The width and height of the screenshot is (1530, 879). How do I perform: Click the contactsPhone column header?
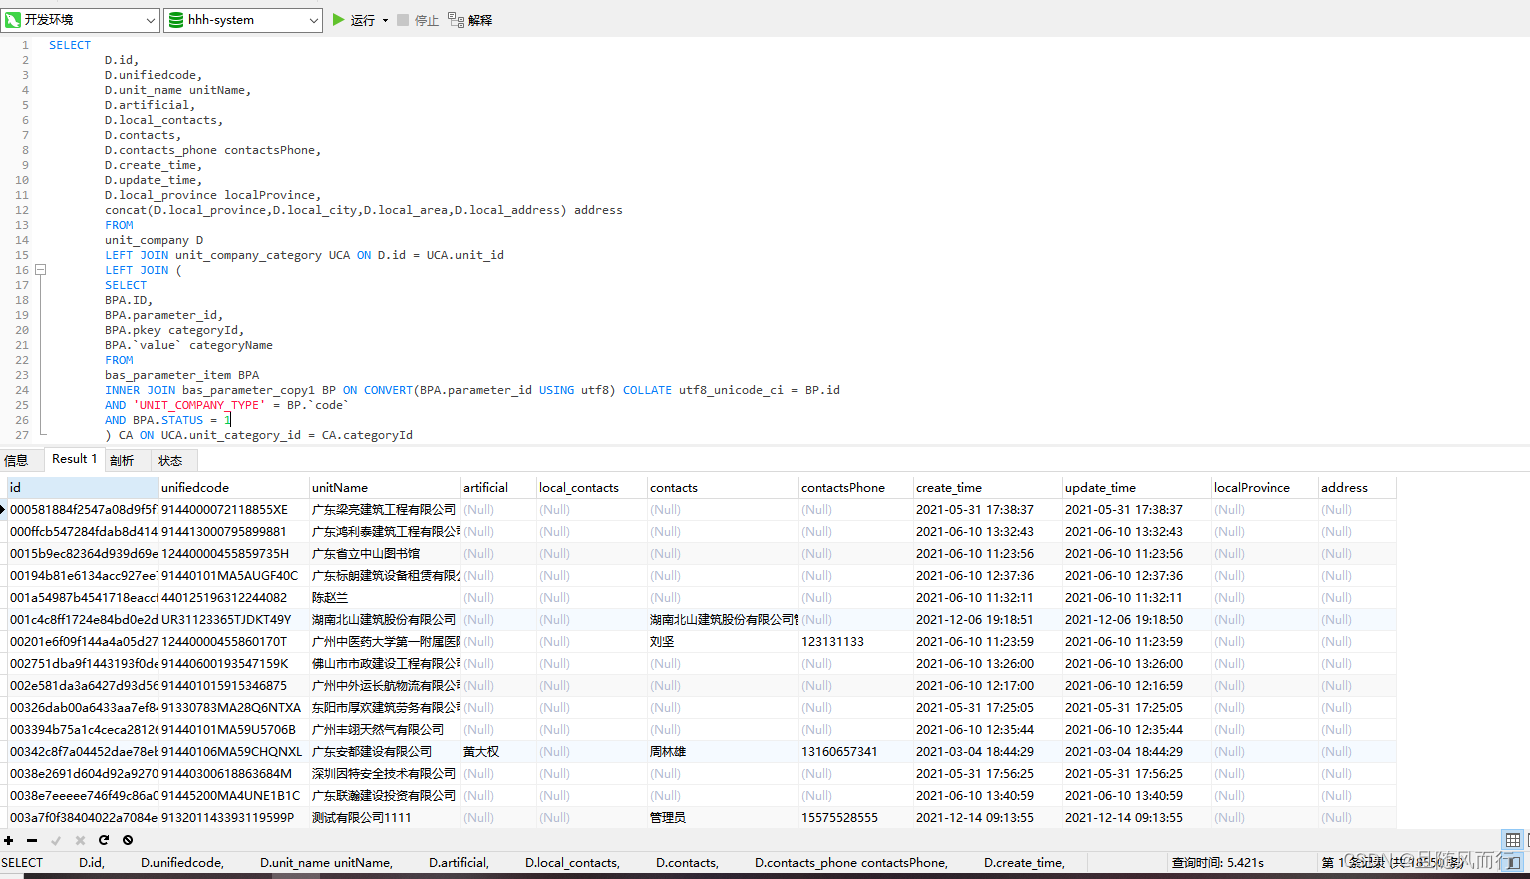856,488
